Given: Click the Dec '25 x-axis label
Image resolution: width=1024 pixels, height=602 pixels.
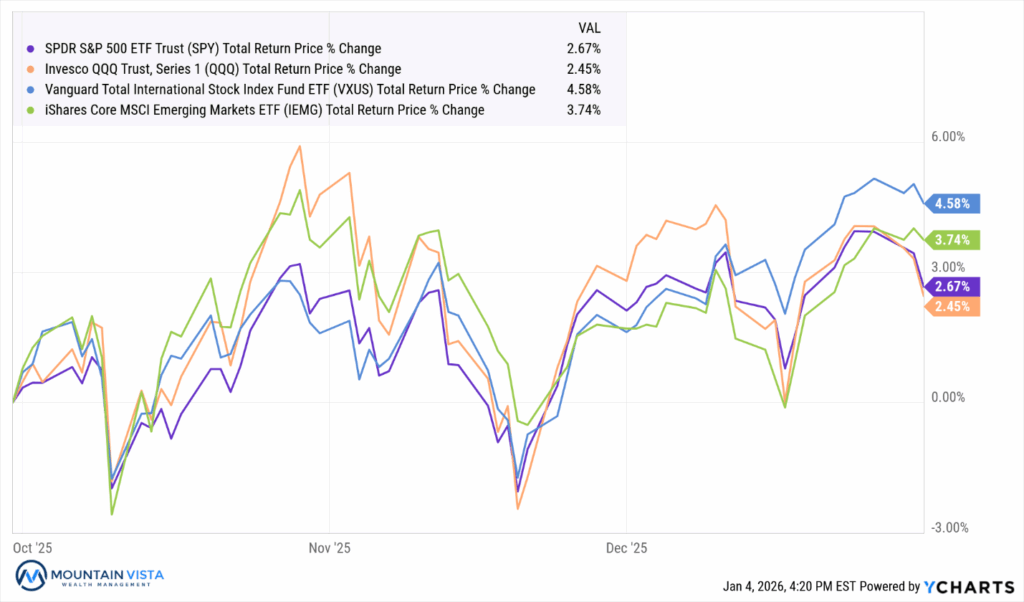Looking at the screenshot, I should click(x=625, y=548).
